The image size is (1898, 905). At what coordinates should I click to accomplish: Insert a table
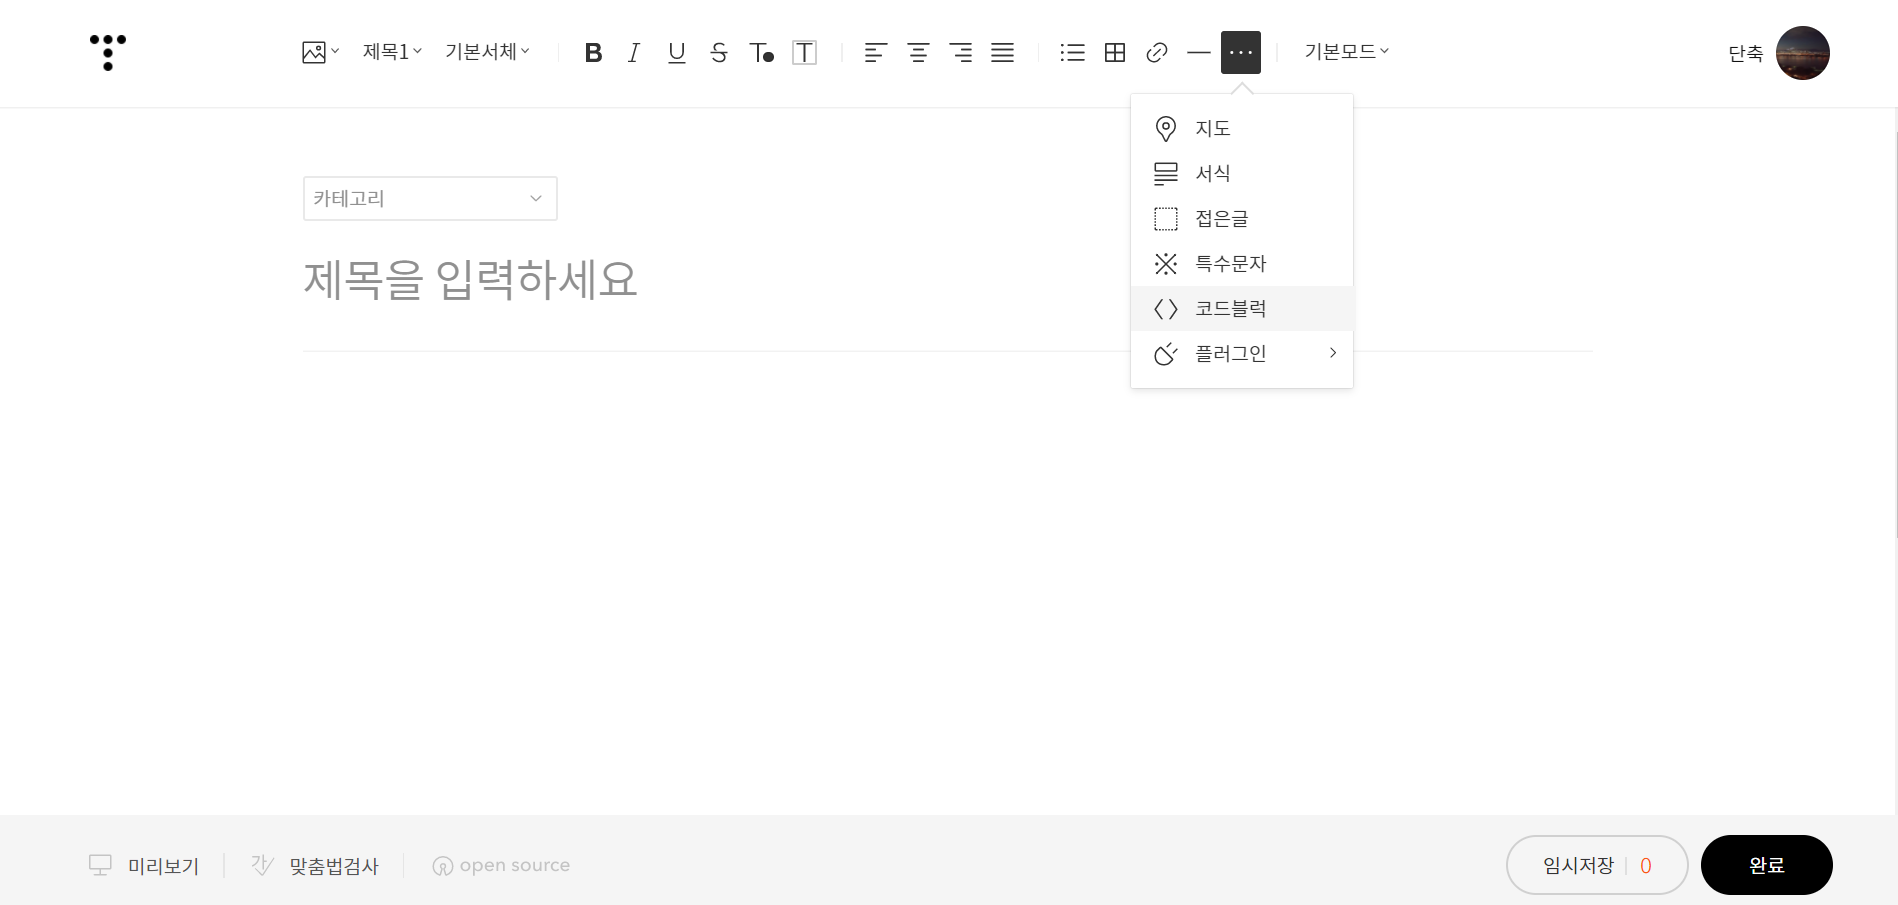[1115, 53]
